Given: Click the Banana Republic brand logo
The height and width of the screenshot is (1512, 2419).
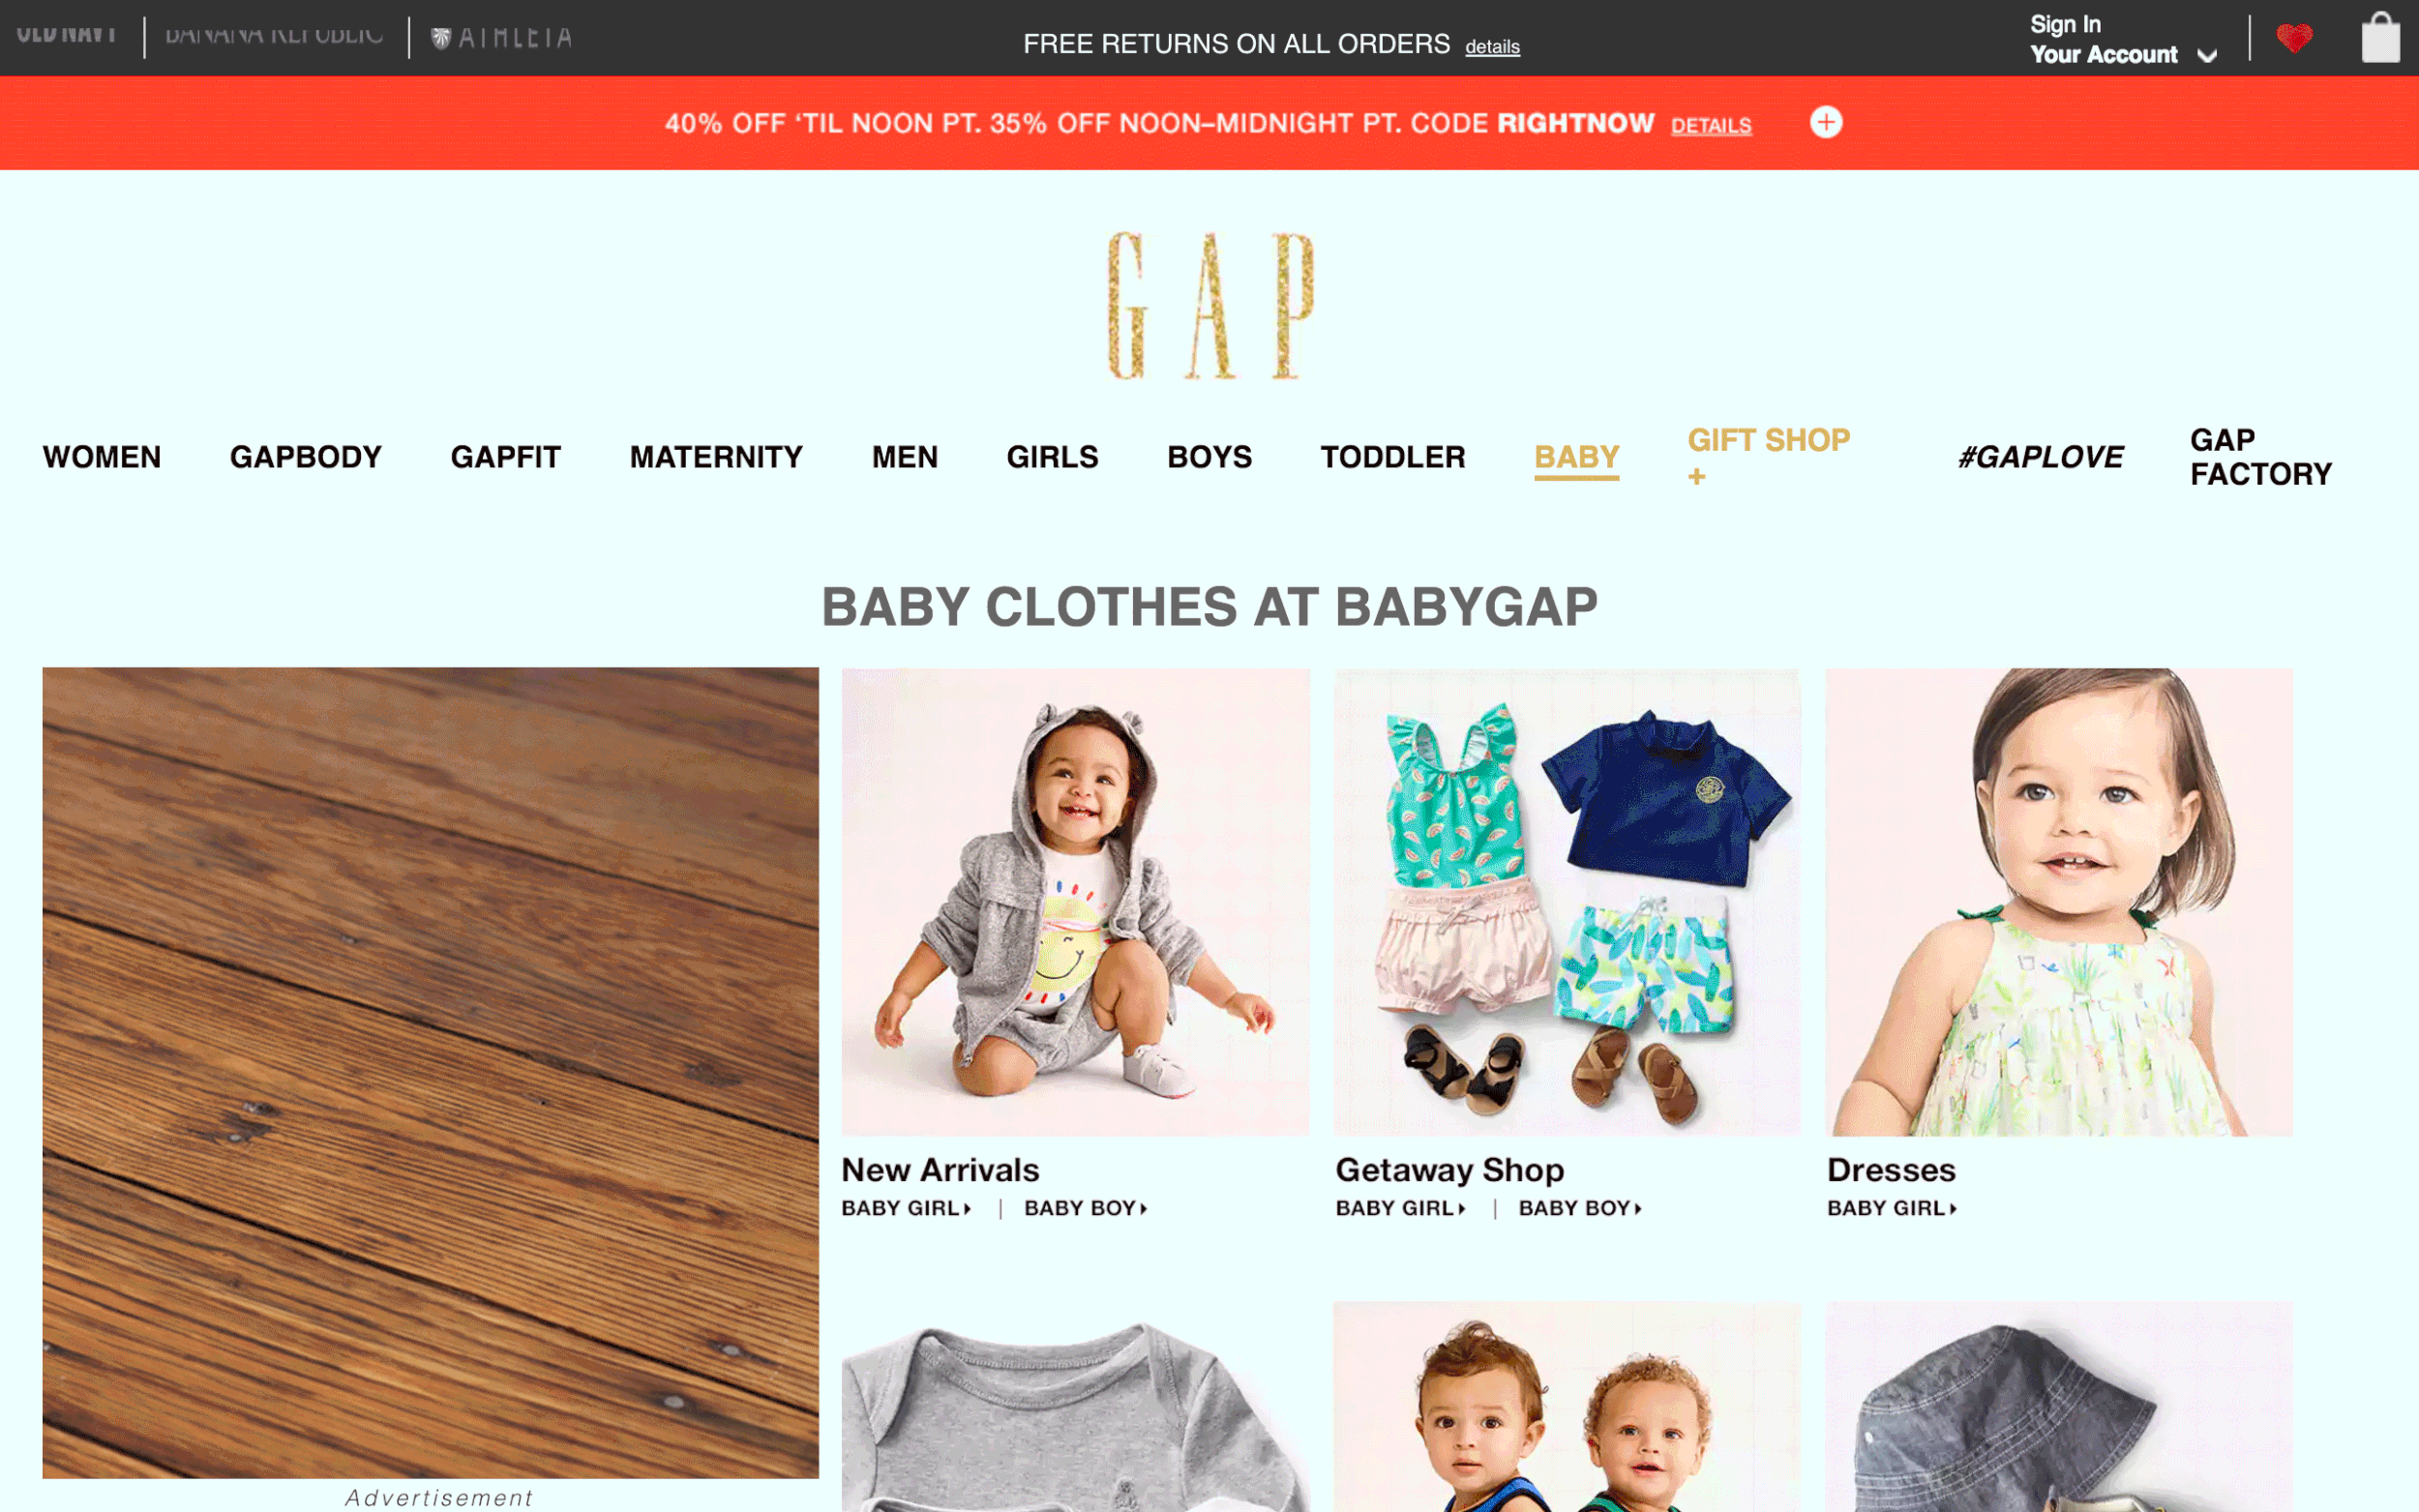Looking at the screenshot, I should click(x=273, y=35).
